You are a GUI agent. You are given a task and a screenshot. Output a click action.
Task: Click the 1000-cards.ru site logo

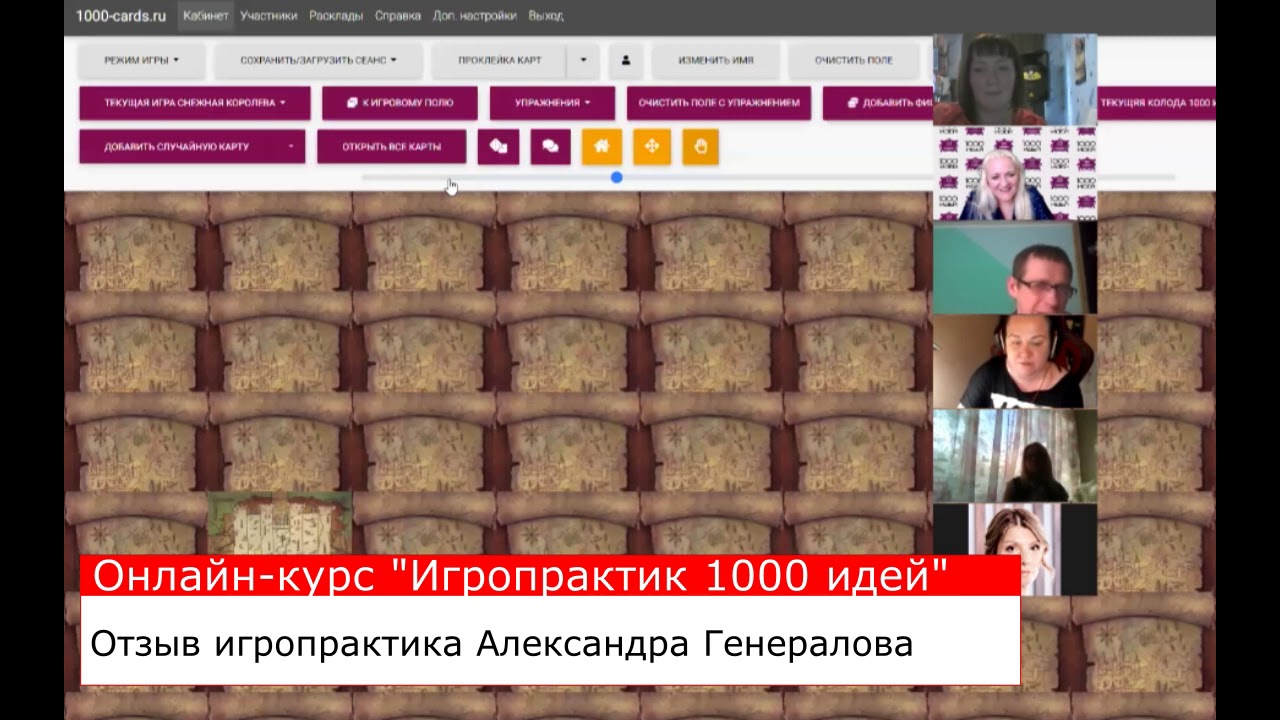(121, 16)
